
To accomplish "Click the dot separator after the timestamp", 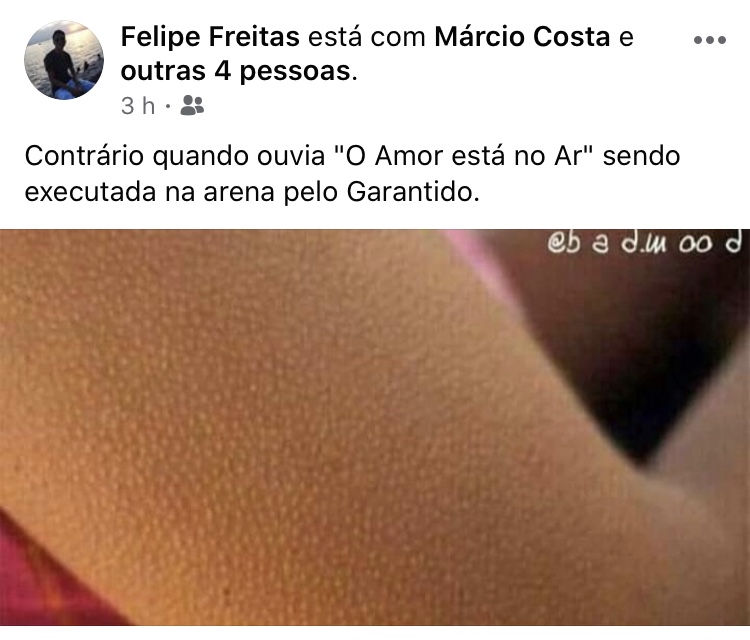I will click(168, 106).
